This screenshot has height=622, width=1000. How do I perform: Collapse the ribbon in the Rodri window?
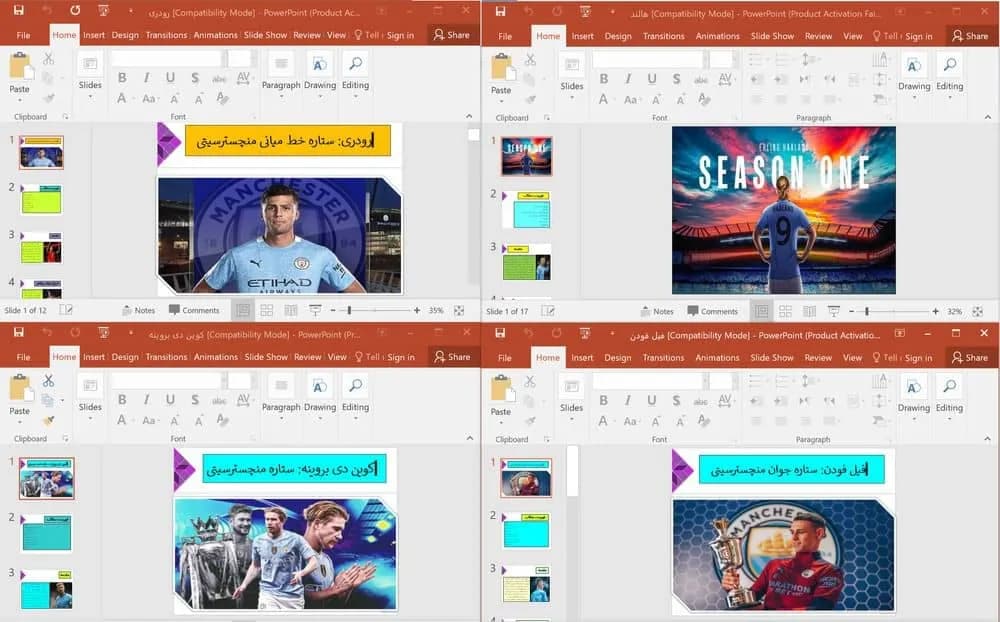coord(469,116)
